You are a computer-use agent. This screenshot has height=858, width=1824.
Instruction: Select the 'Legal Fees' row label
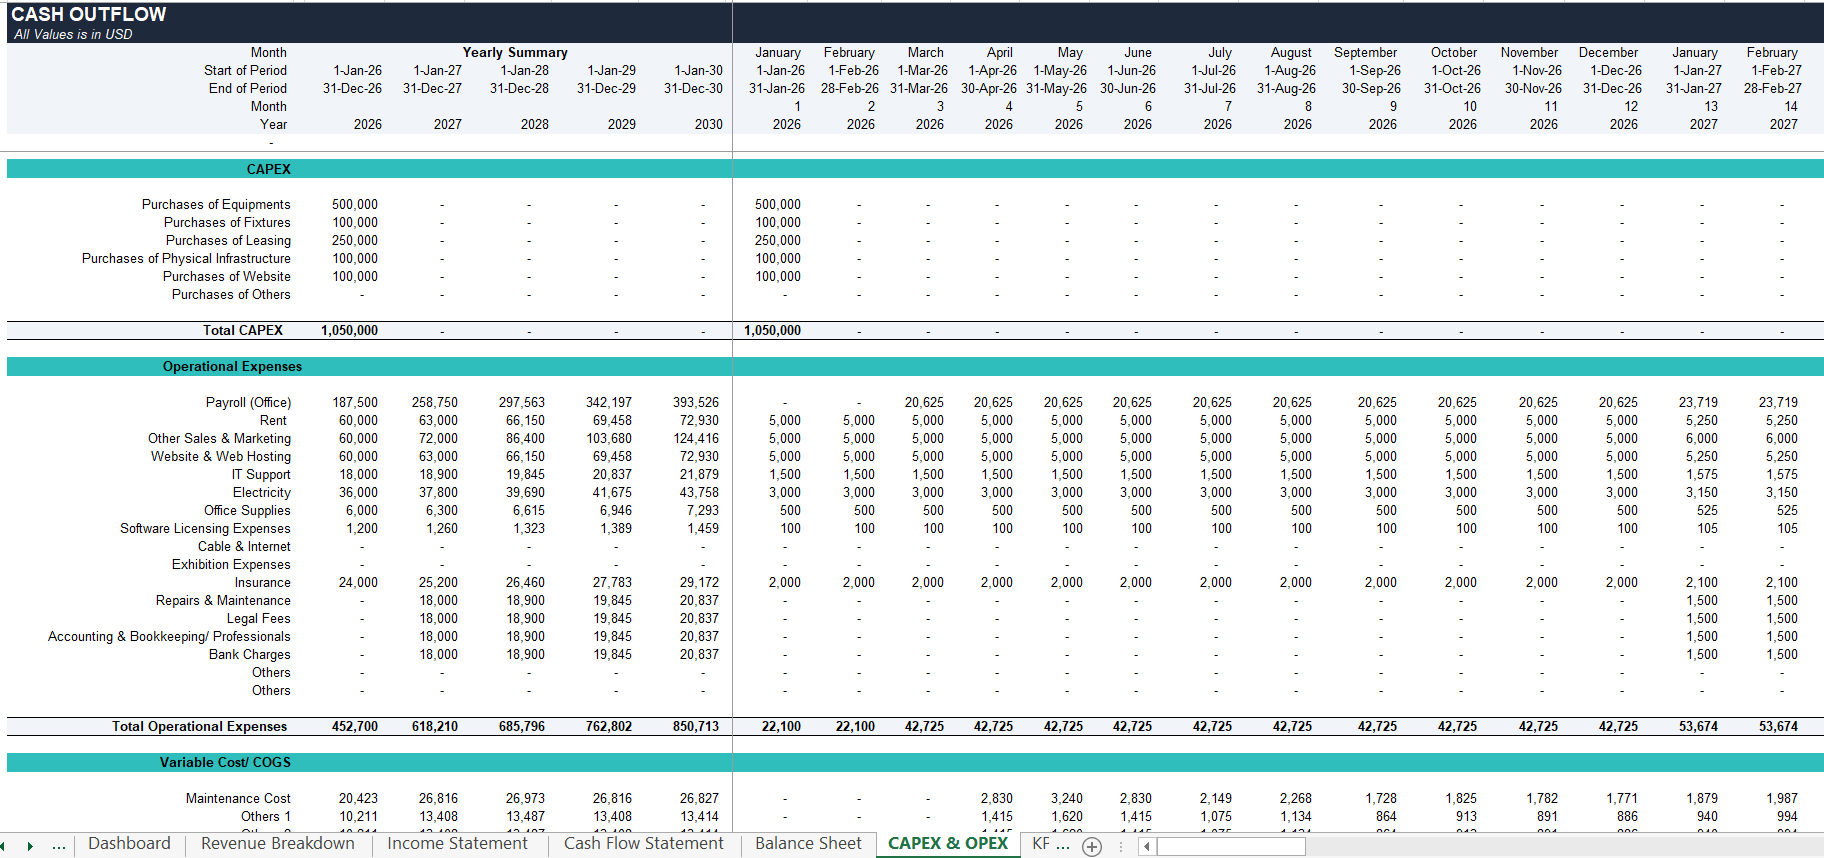(258, 618)
